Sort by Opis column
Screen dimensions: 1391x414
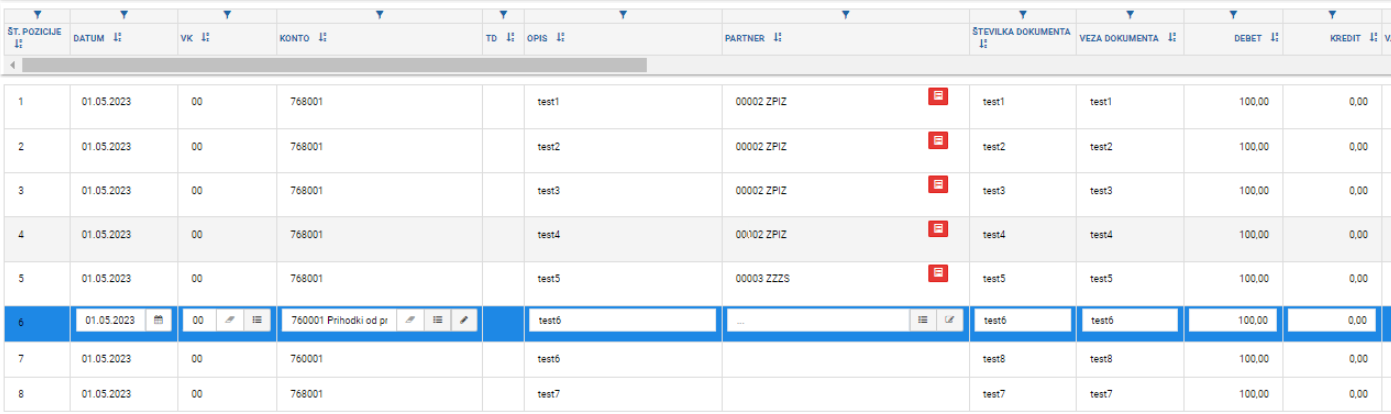[x=561, y=38]
